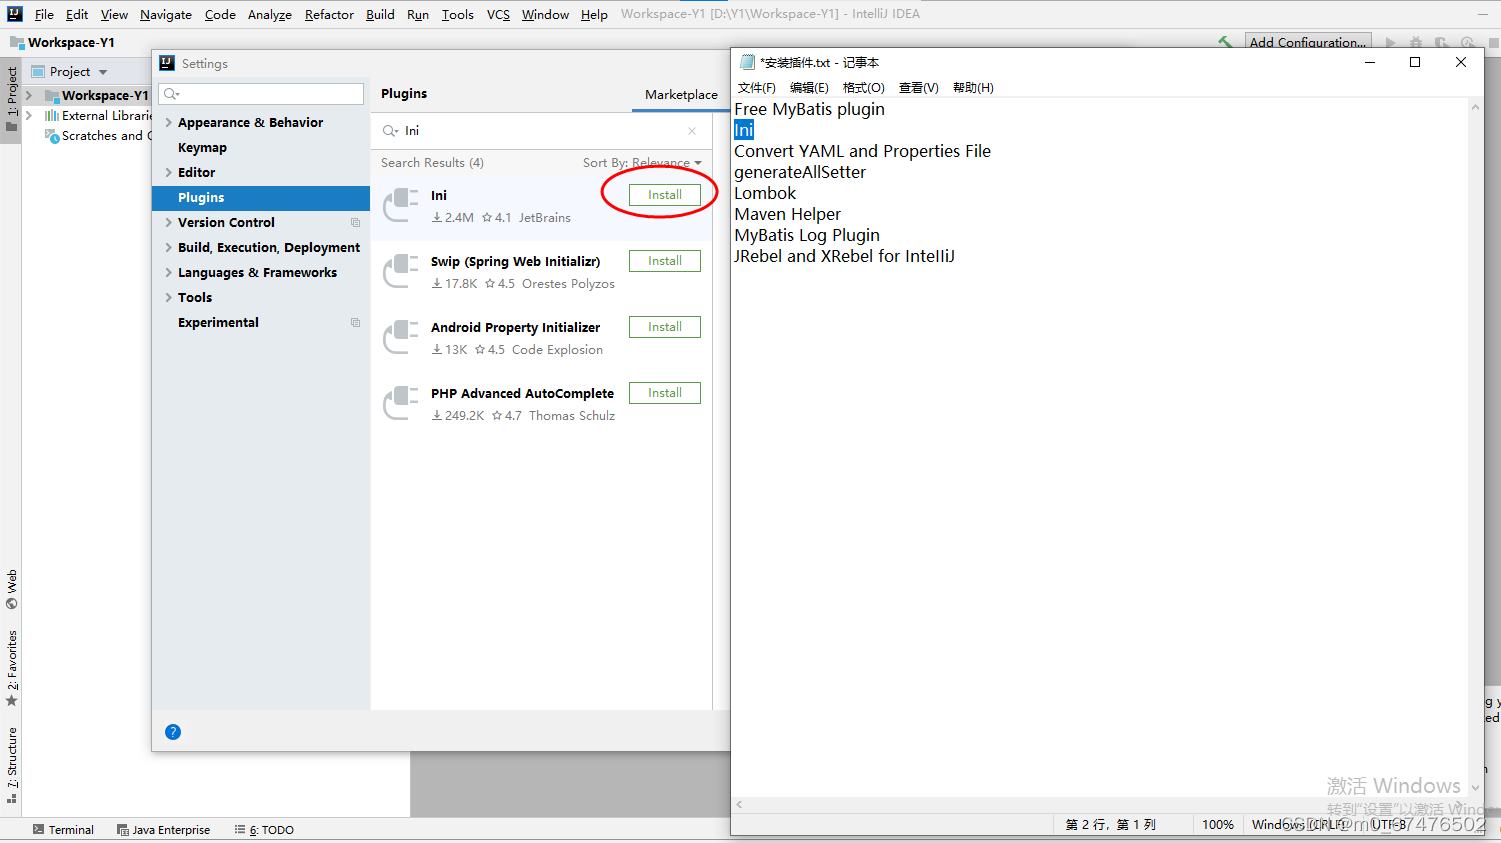Click Workspace-Y1 breadcrumb in navigation bar
The width and height of the screenshot is (1501, 843).
click(x=62, y=43)
